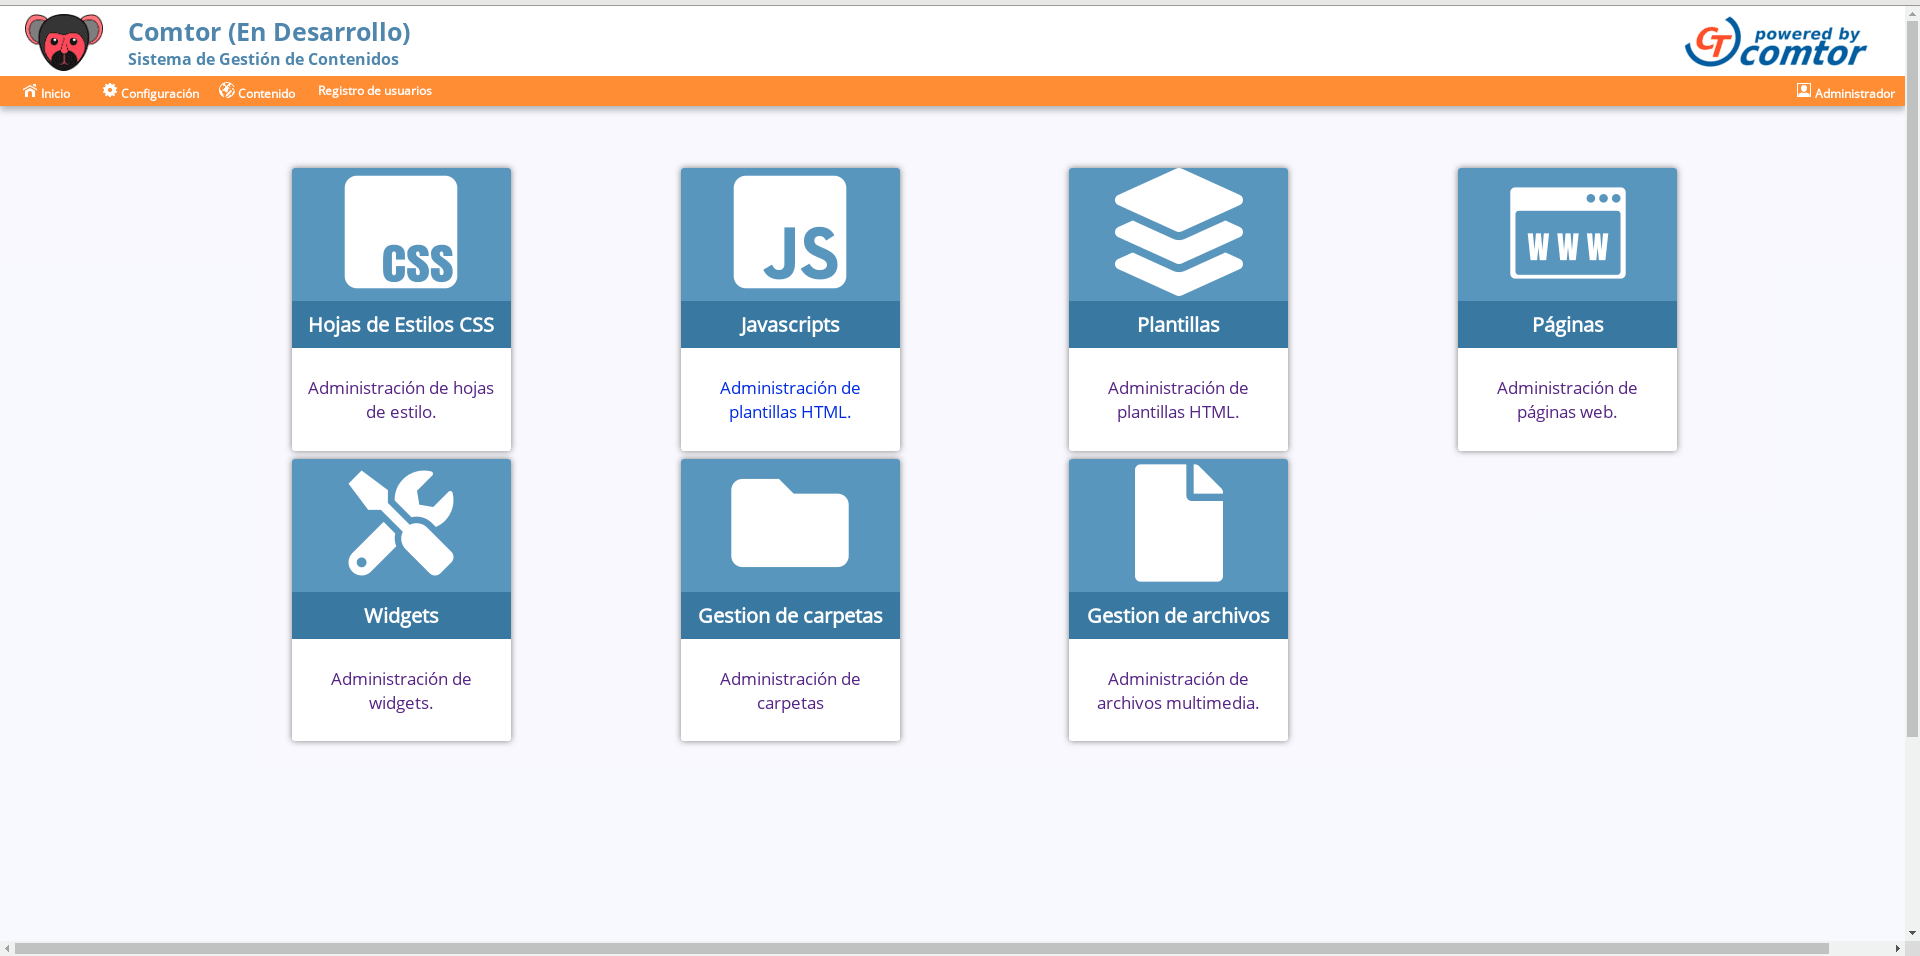Viewport: 1920px width, 956px height.
Task: Click the monkey logo in header
Action: coord(64,42)
